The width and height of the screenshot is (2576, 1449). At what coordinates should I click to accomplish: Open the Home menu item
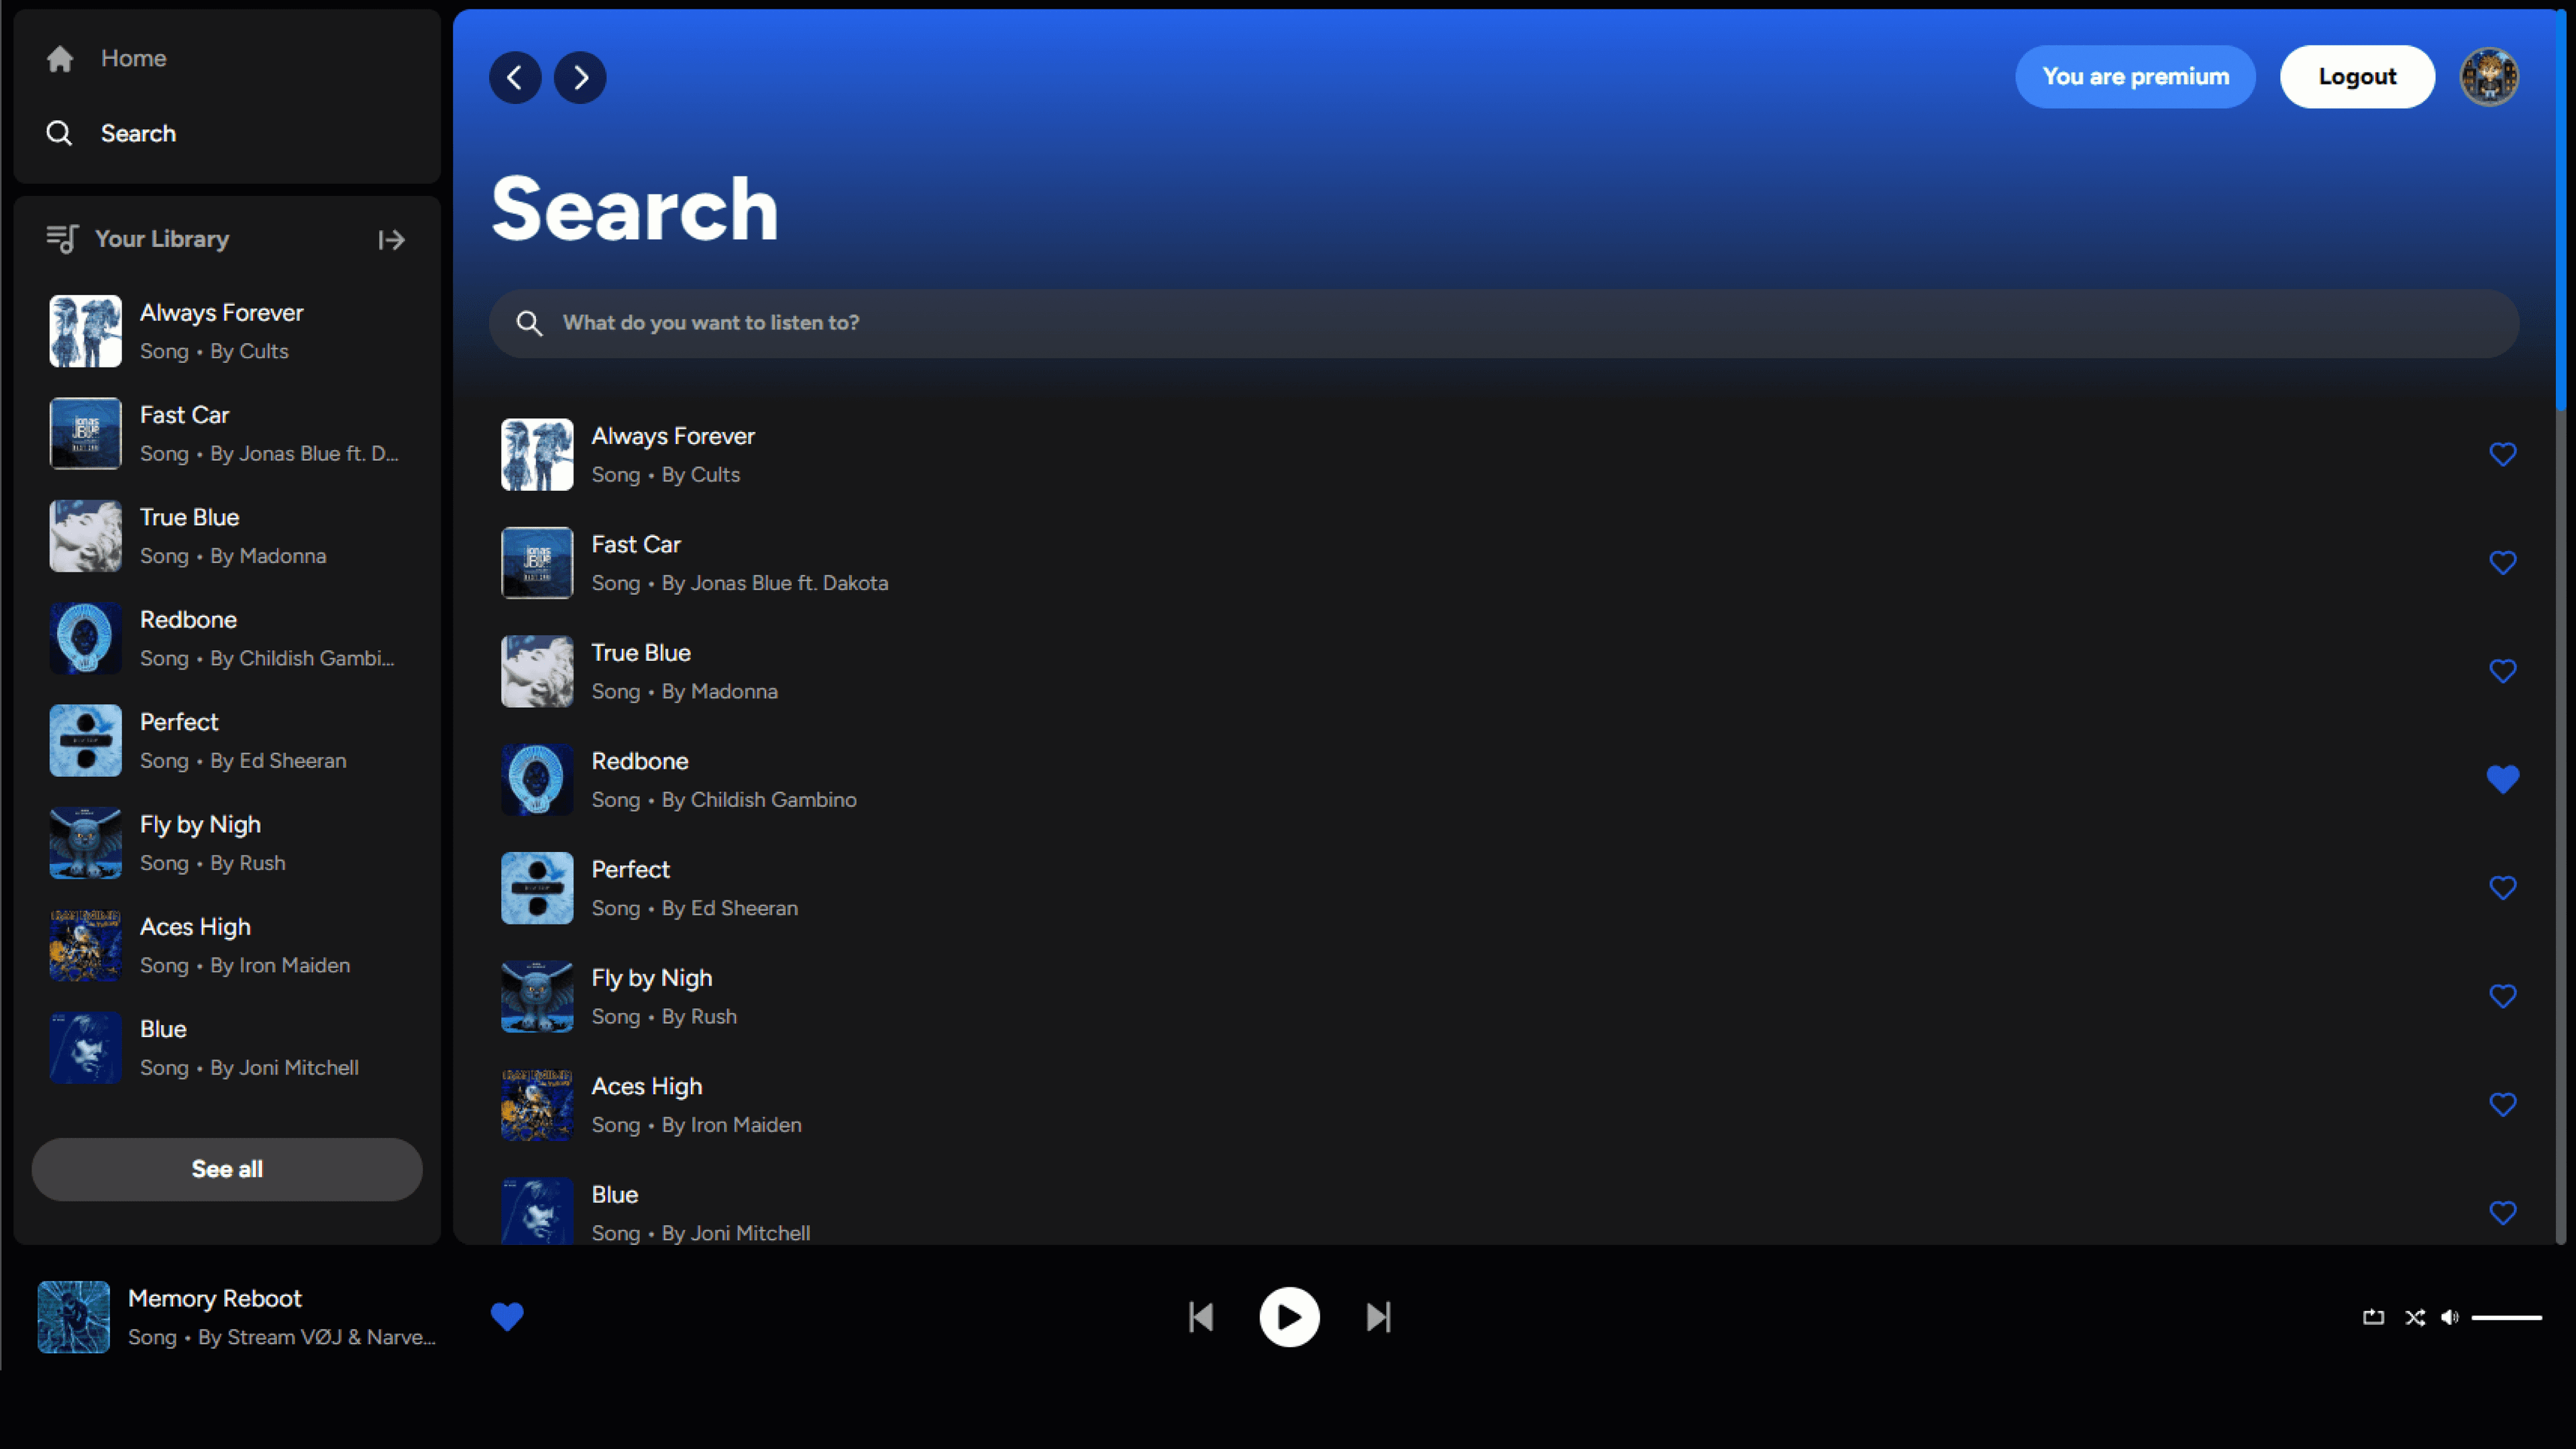tap(133, 59)
